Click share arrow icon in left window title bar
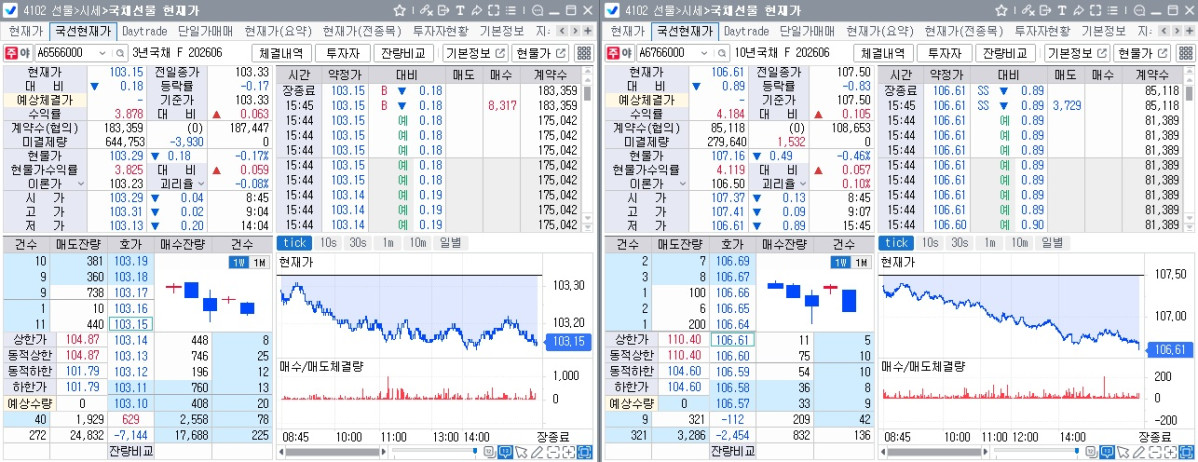 coord(477,11)
